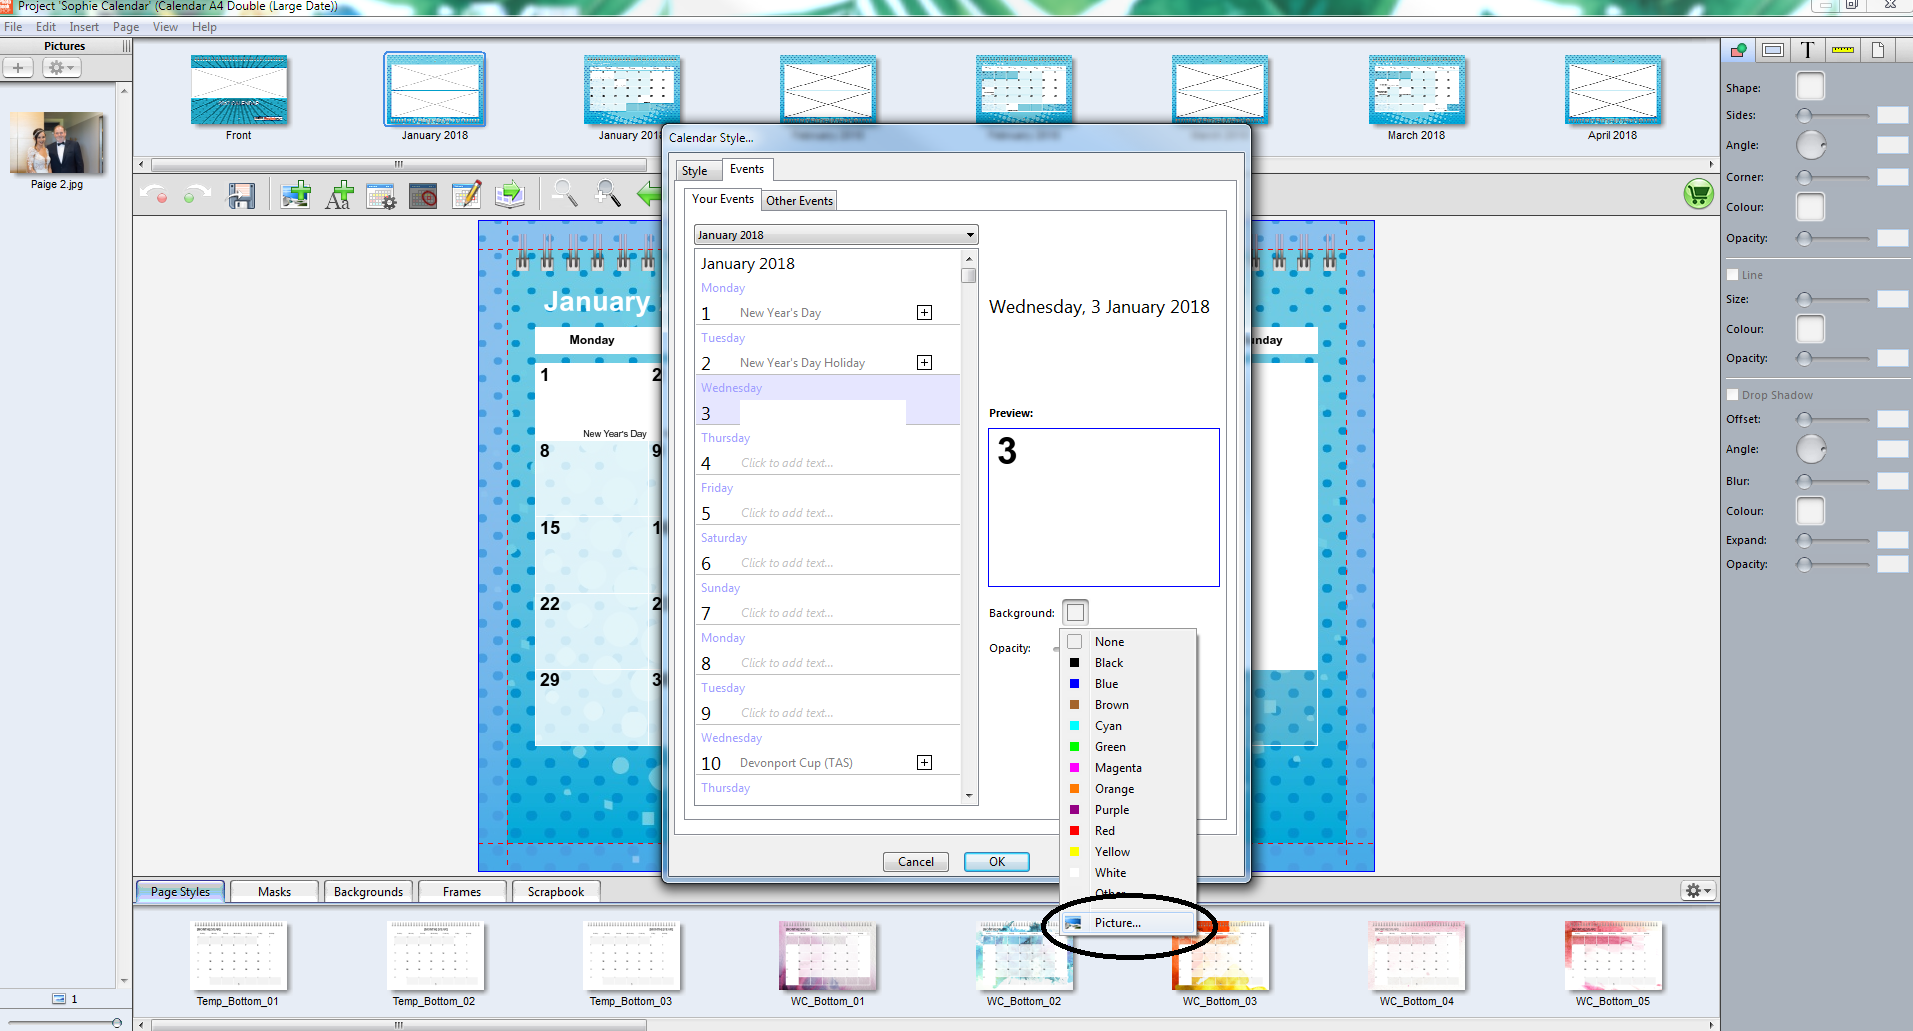Expand New Year's Day Holiday plus box

[925, 363]
